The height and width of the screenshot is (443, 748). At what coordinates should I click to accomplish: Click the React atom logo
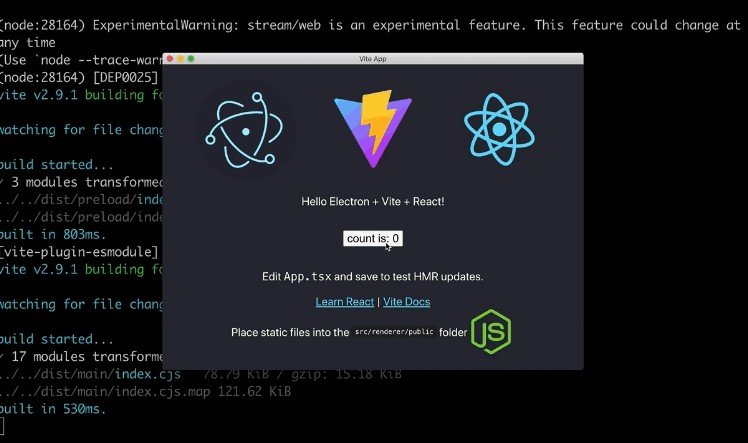tap(499, 129)
